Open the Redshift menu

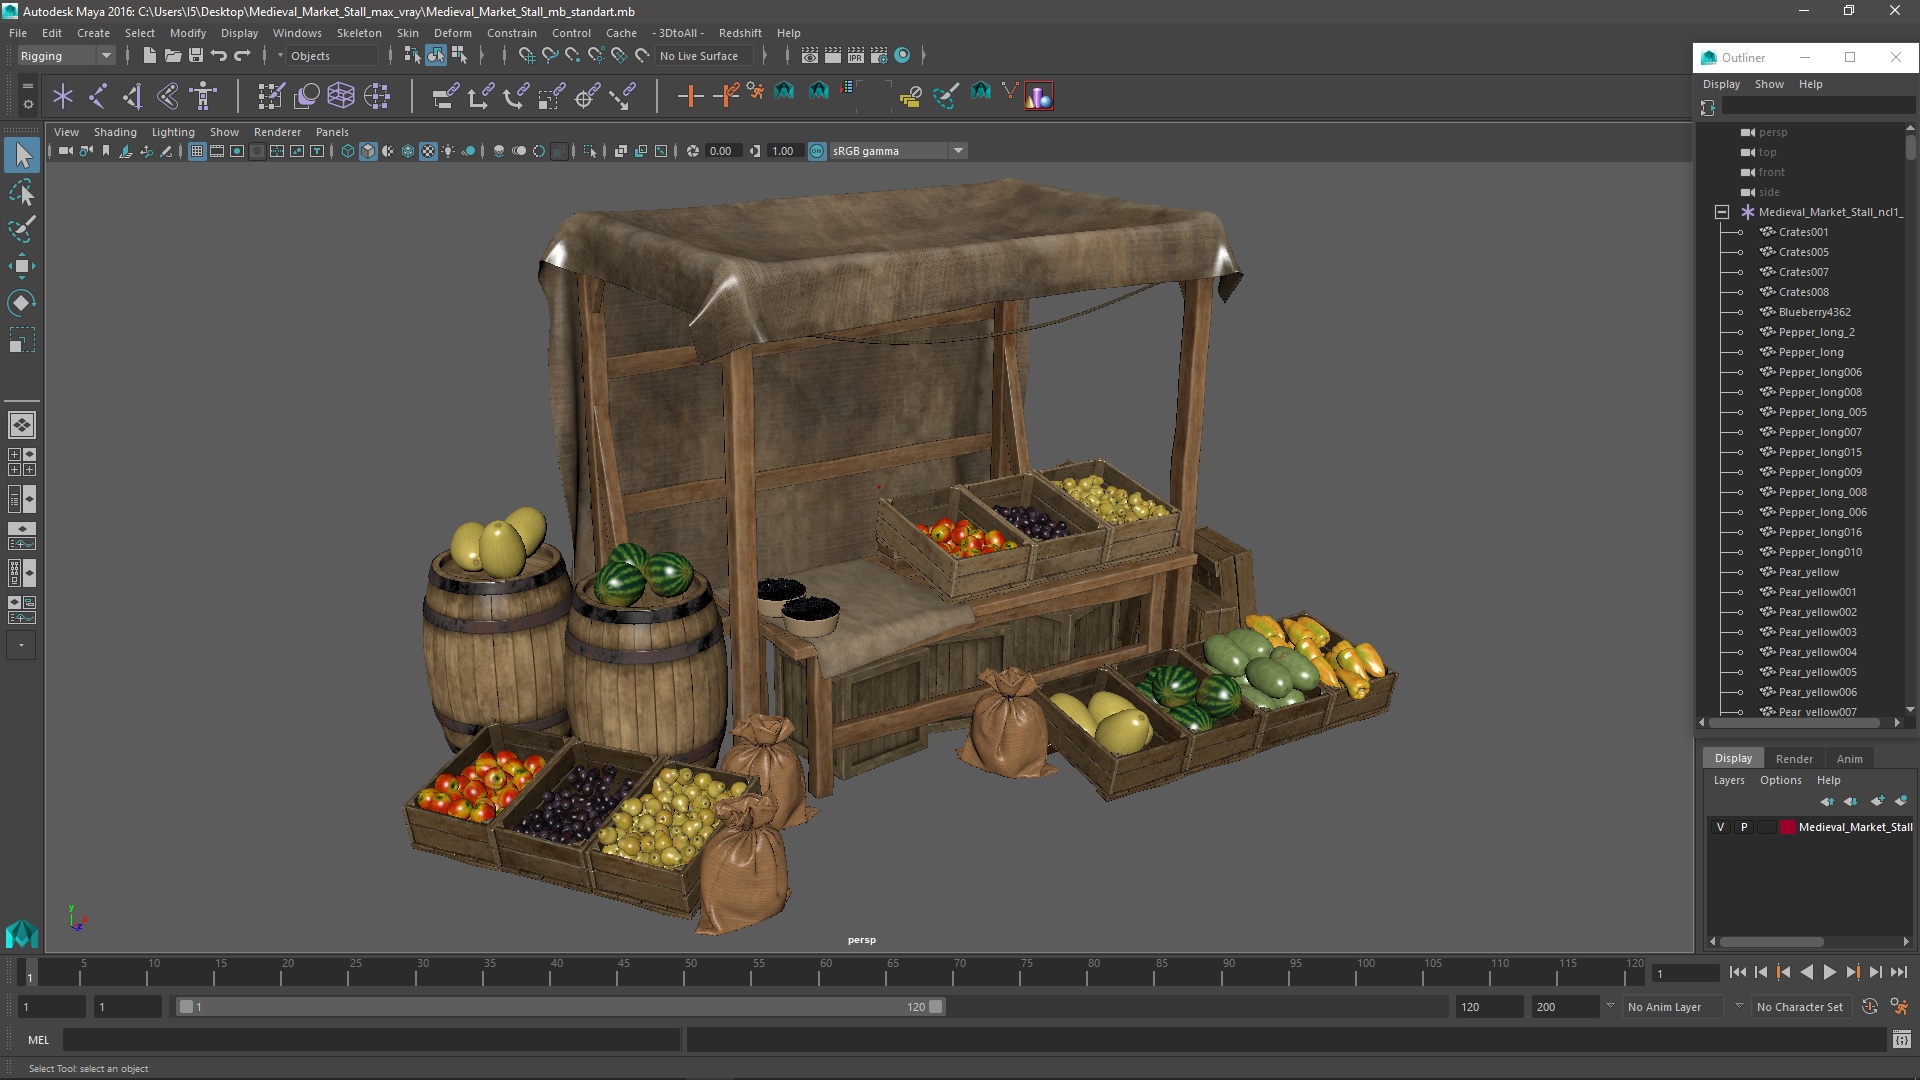coord(740,33)
